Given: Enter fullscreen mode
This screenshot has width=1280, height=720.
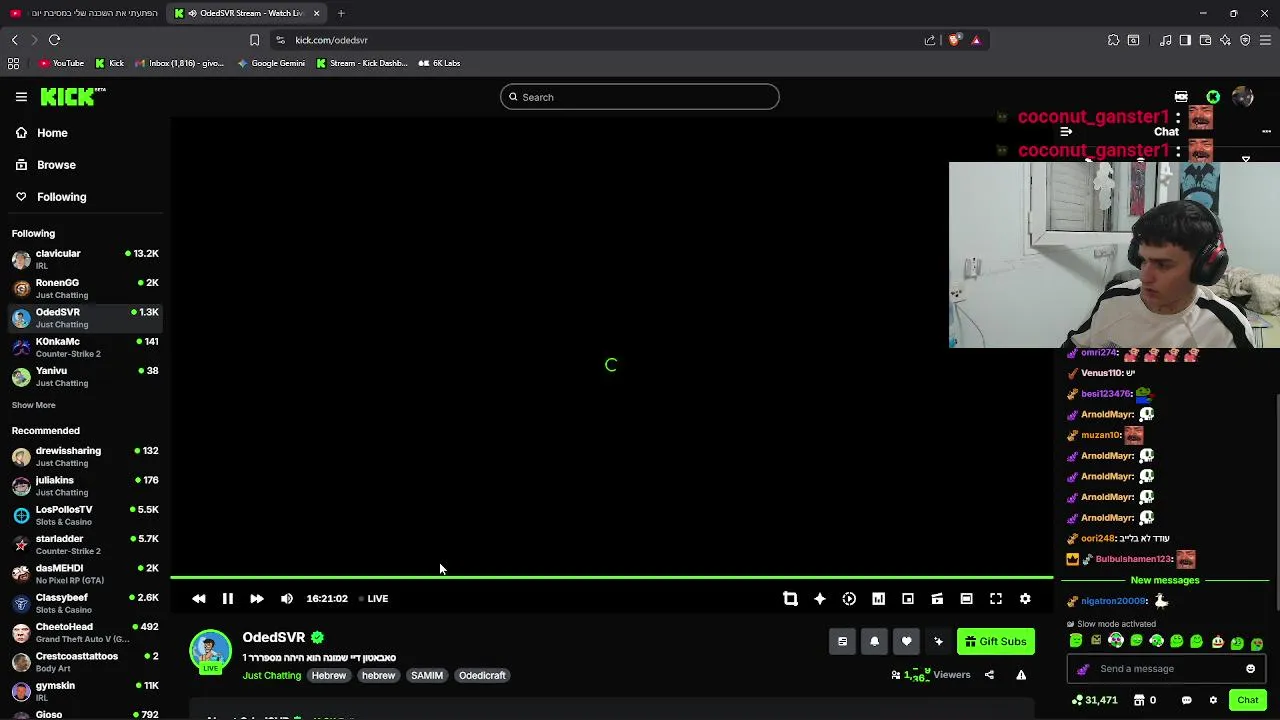Looking at the screenshot, I should point(996,599).
